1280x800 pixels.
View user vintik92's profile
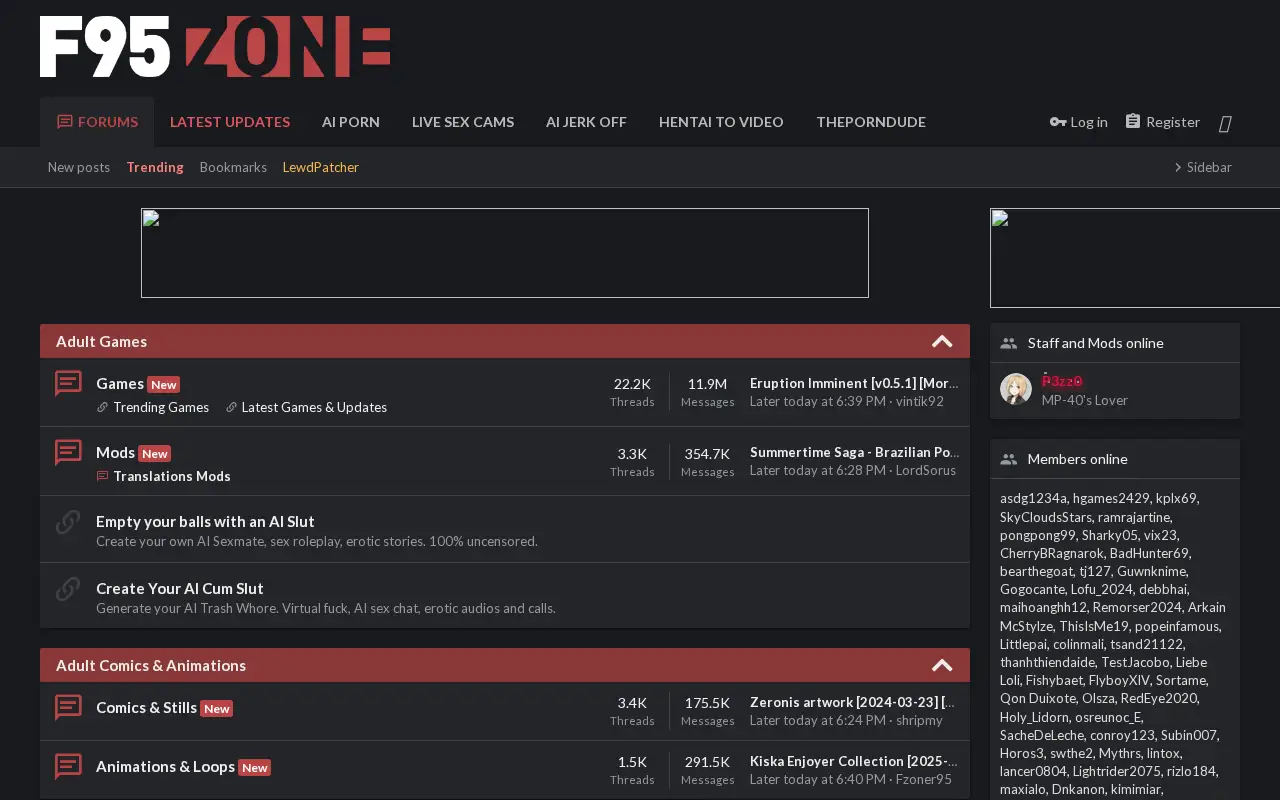coord(920,401)
